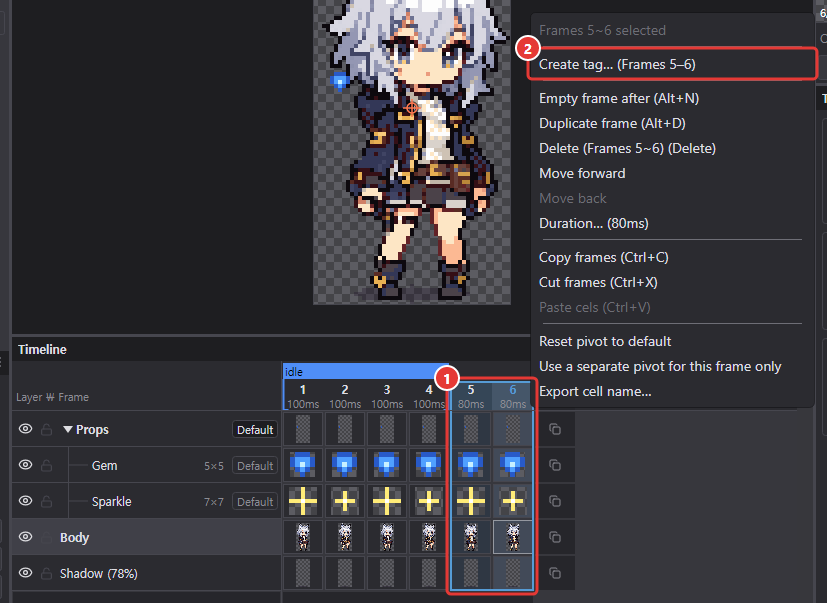Select Shadow cel in frame 1

pyautogui.click(x=303, y=573)
